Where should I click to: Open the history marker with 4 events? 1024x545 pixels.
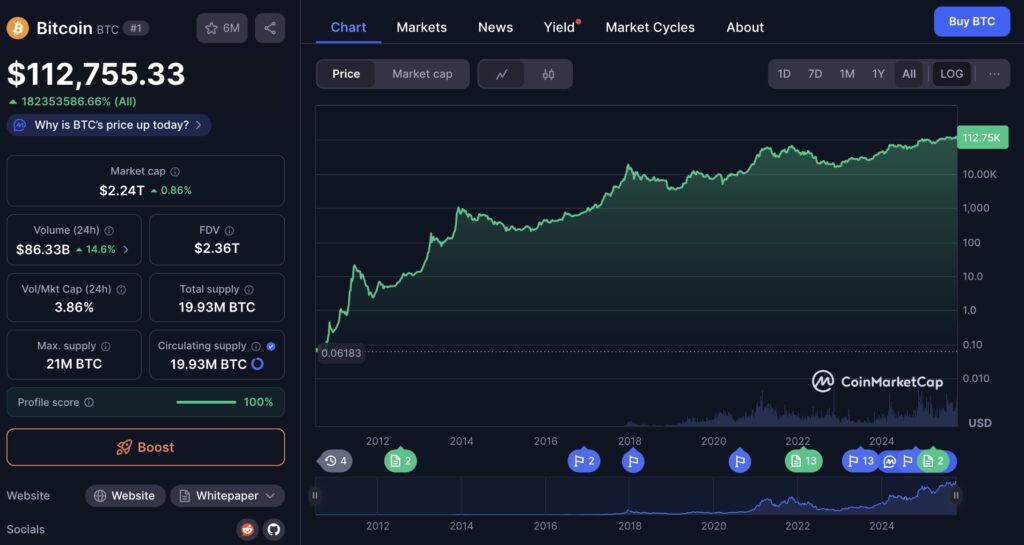point(336,461)
